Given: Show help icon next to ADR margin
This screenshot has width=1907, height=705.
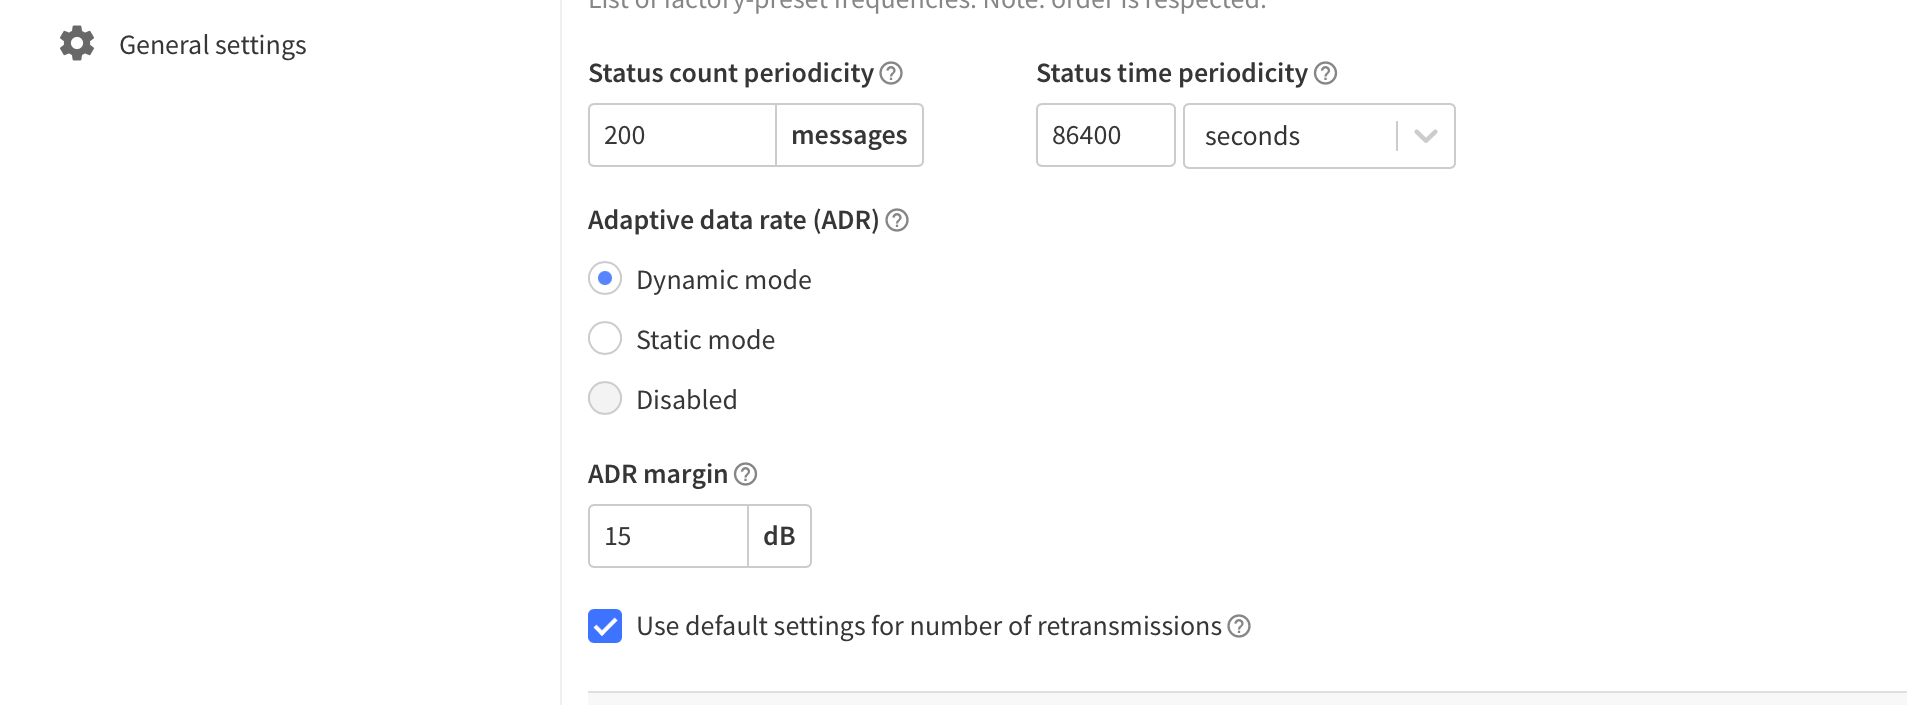Looking at the screenshot, I should [x=745, y=474].
